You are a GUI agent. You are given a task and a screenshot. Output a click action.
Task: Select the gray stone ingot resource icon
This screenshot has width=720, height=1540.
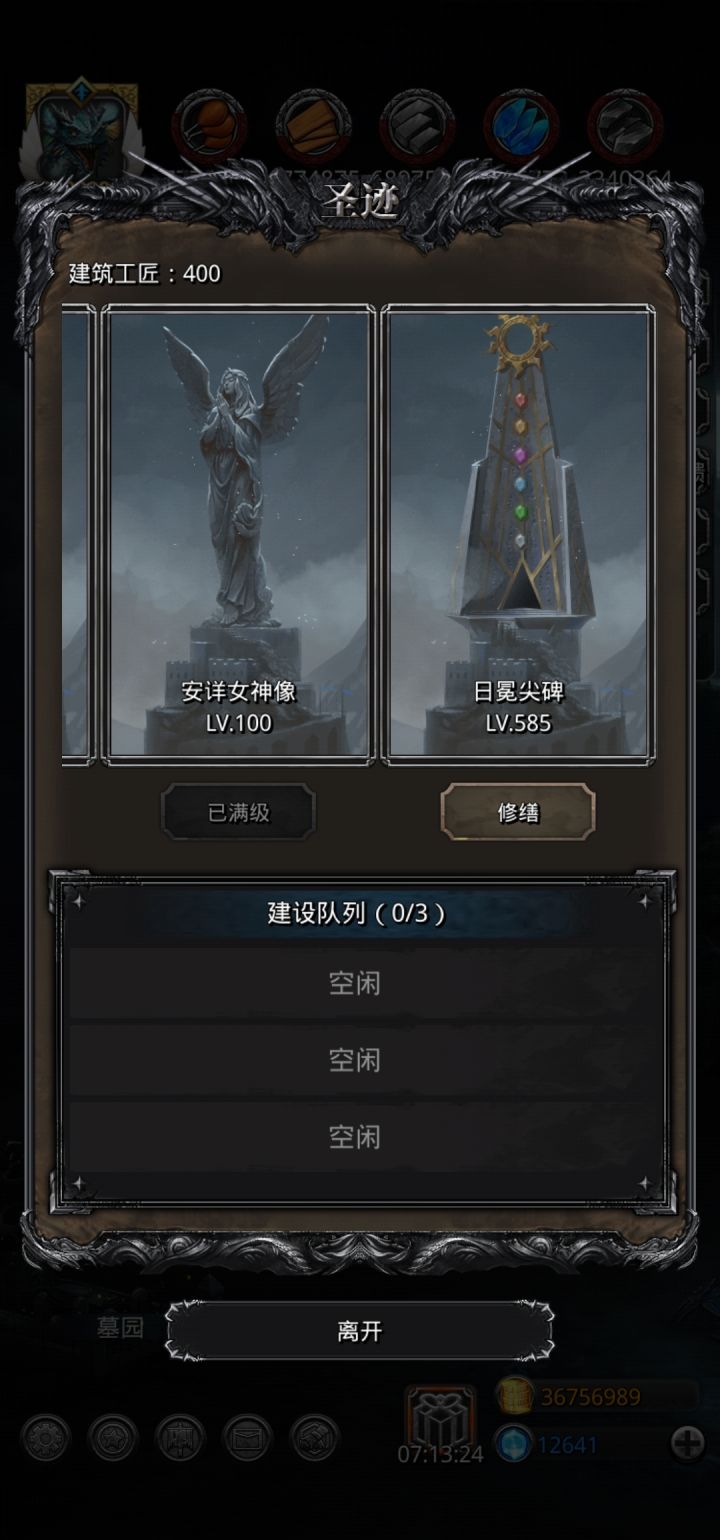tap(417, 126)
